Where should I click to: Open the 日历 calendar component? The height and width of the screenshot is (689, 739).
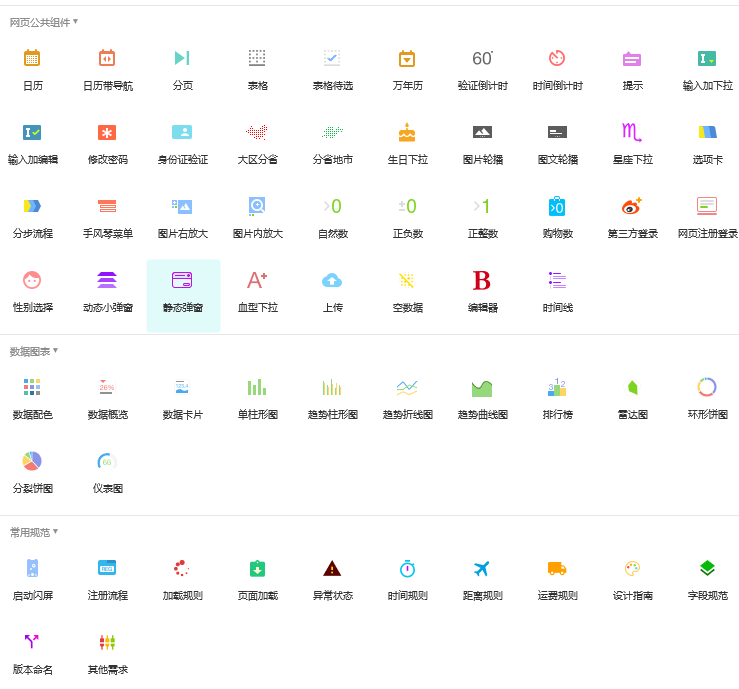[x=32, y=58]
